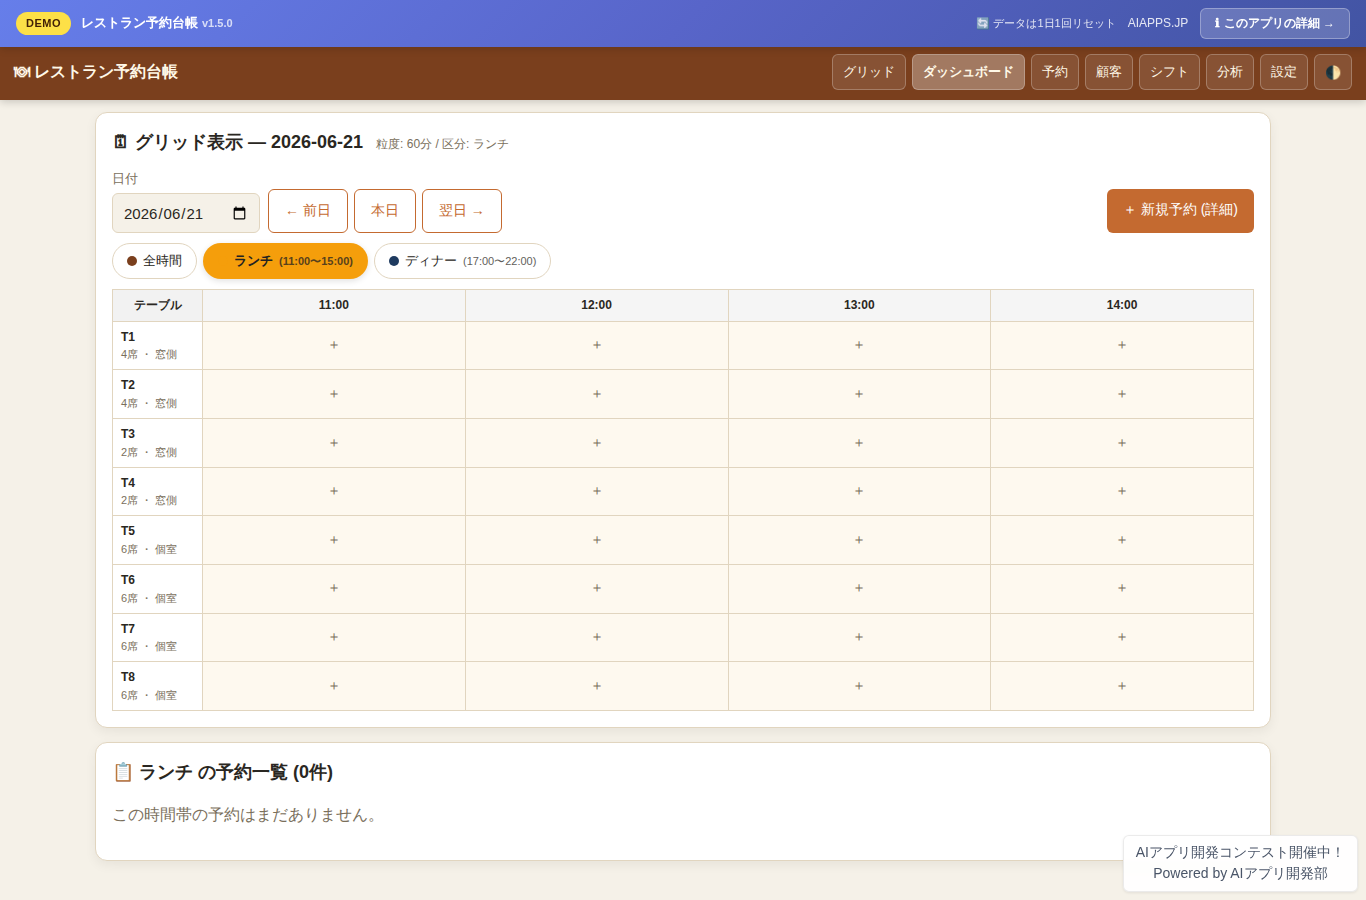
Task: Add reservation for T3 at 14:00
Action: click(1122, 443)
